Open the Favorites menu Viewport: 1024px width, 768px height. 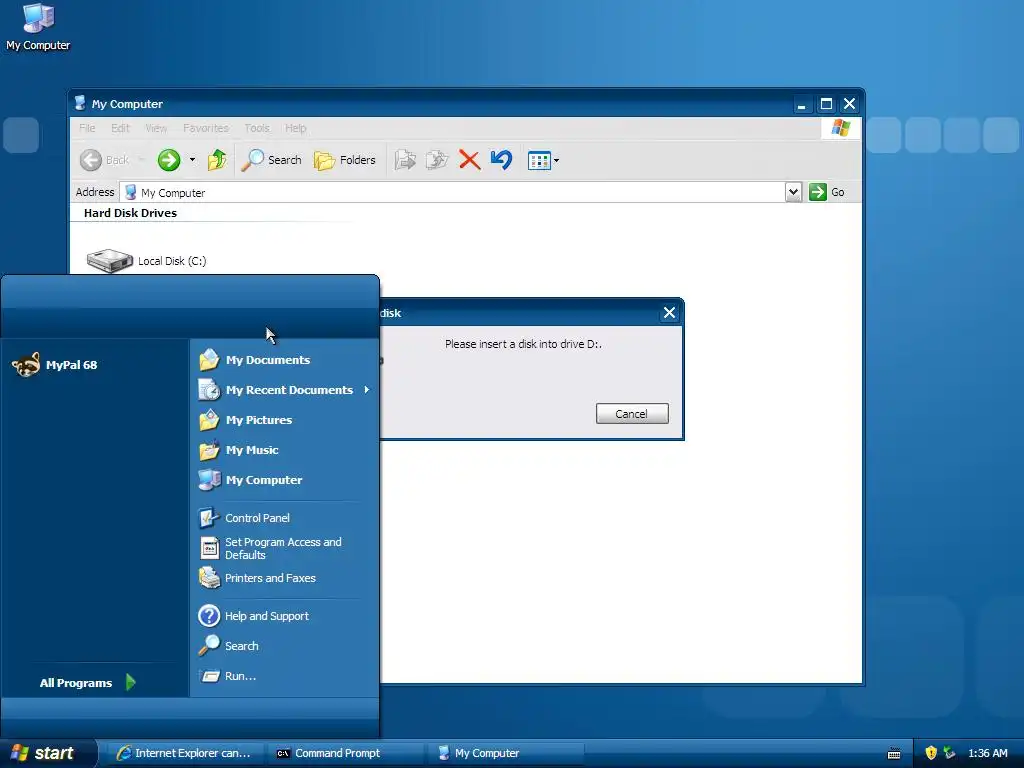coord(206,128)
